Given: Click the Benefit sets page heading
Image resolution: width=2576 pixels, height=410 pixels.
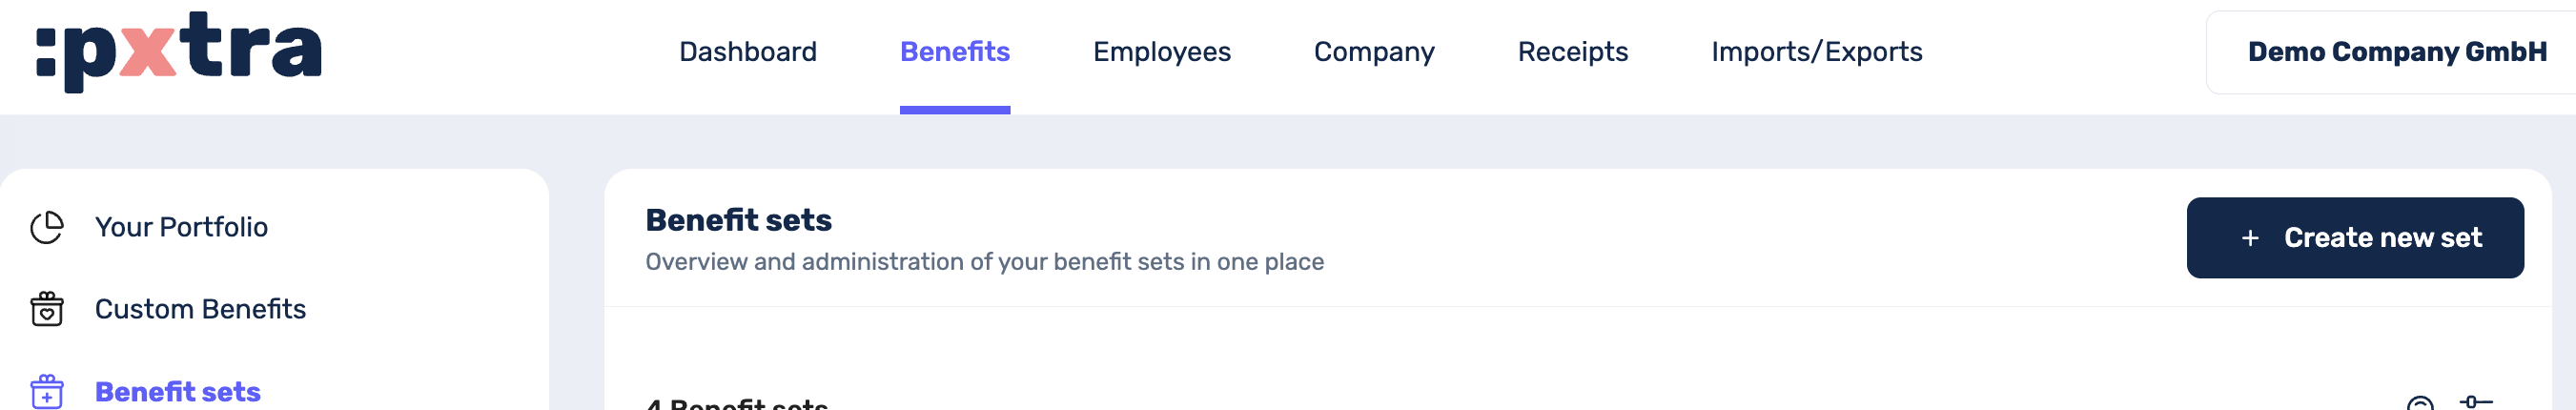Looking at the screenshot, I should click(738, 220).
